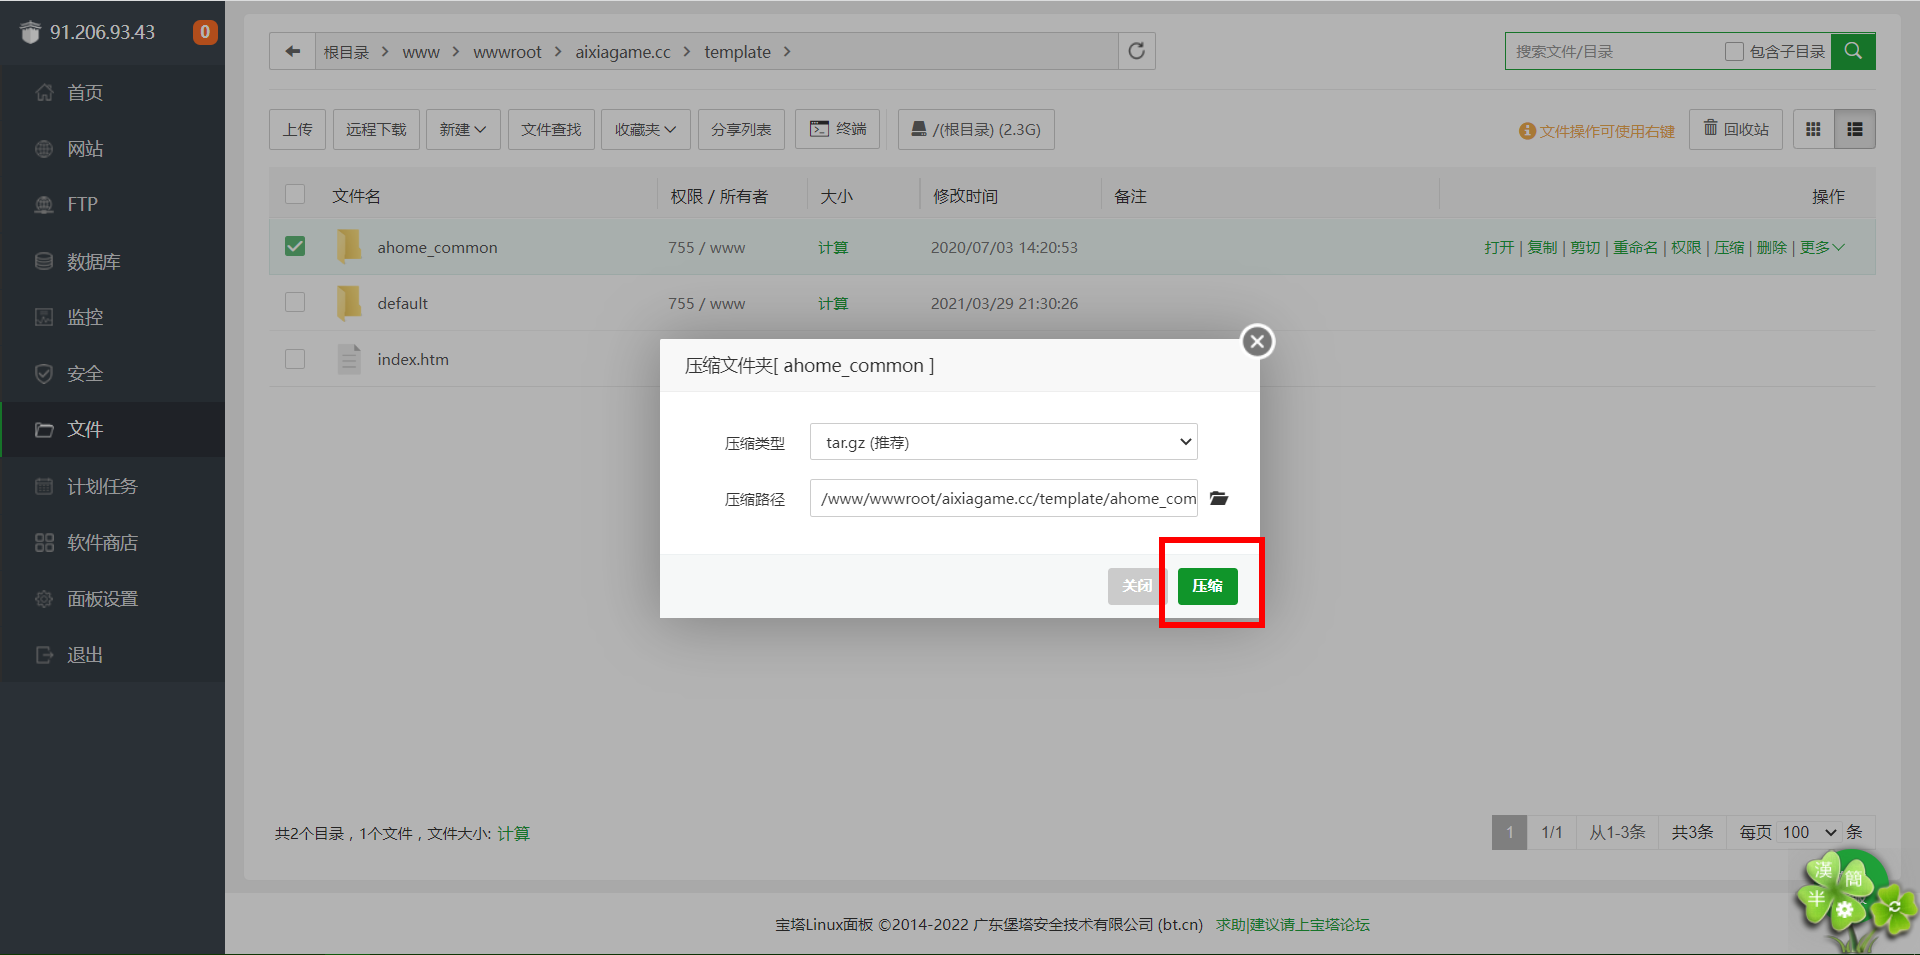Click wwwroot breadcrumb

[x=507, y=52]
